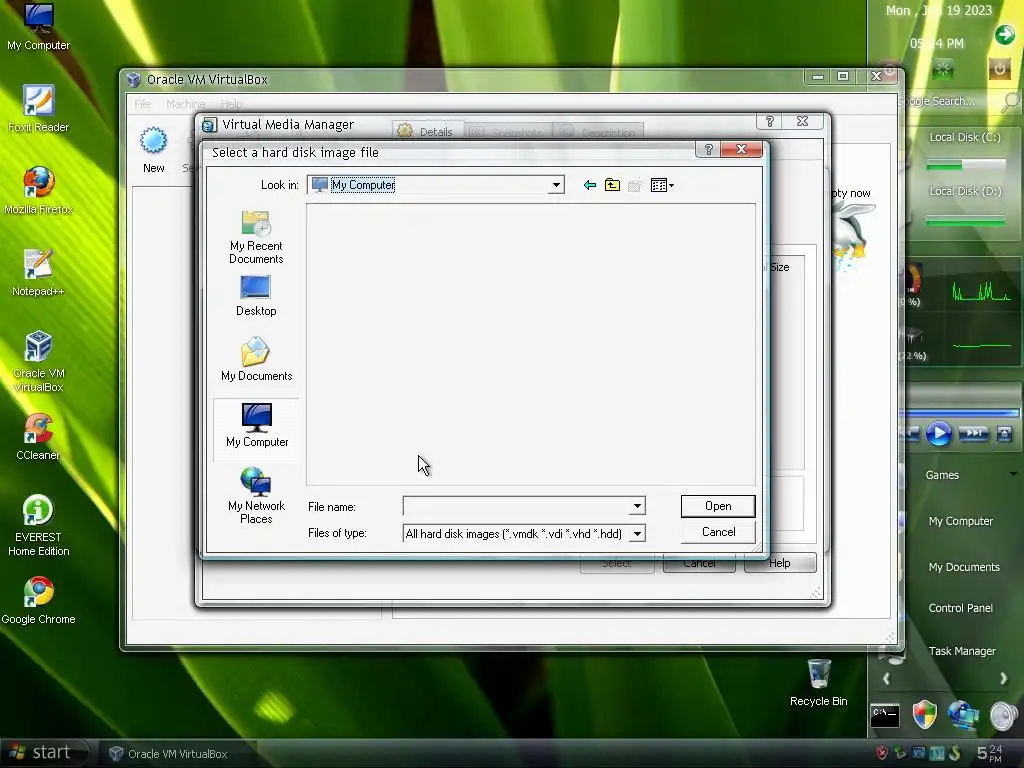Open Task Manager link in sidebar
The image size is (1024, 768).
click(962, 651)
